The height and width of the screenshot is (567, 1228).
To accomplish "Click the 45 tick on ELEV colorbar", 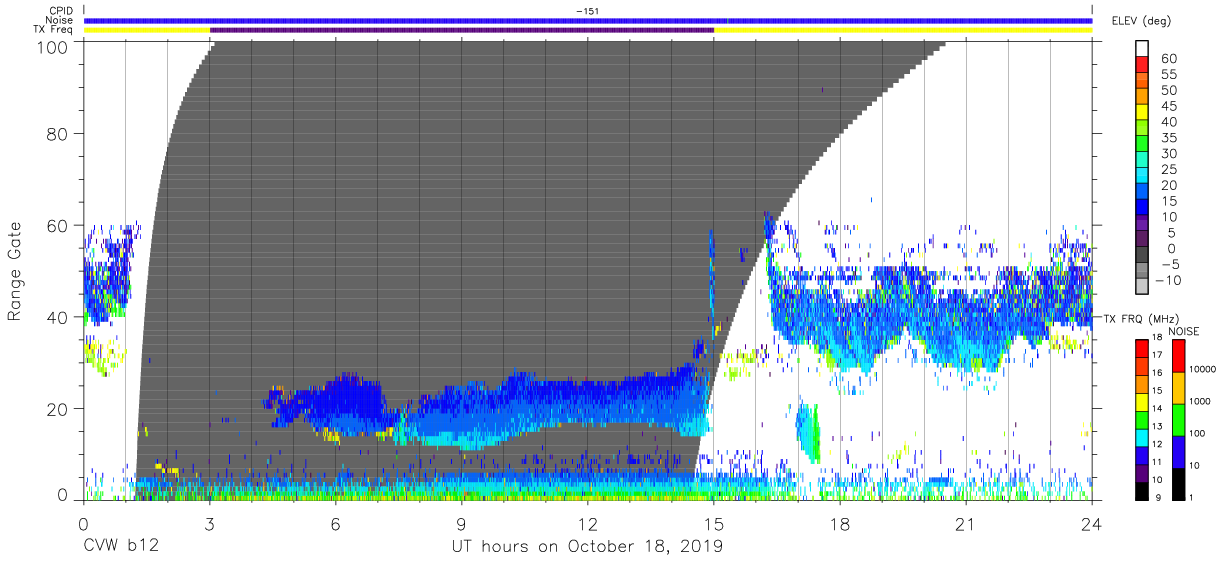I will coord(1168,106).
